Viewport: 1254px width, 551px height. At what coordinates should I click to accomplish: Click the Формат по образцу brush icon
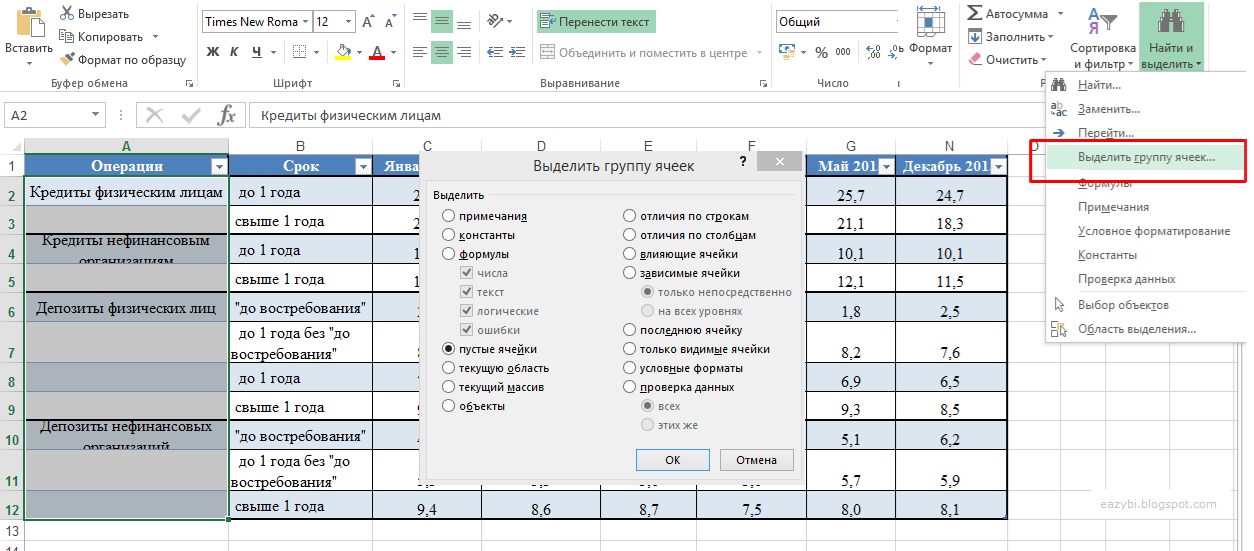tap(67, 60)
